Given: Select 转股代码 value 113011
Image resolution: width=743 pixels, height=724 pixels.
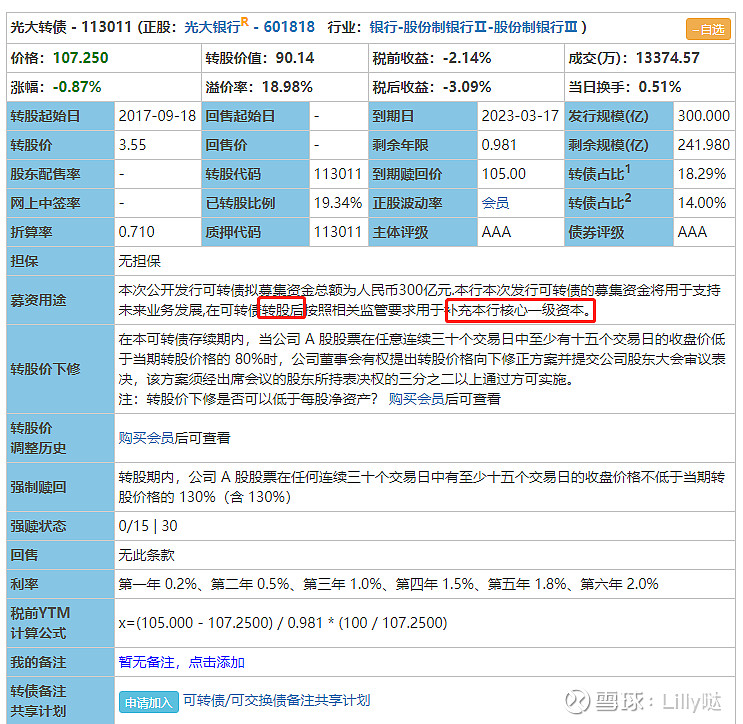Looking at the screenshot, I should pyautogui.click(x=338, y=174).
